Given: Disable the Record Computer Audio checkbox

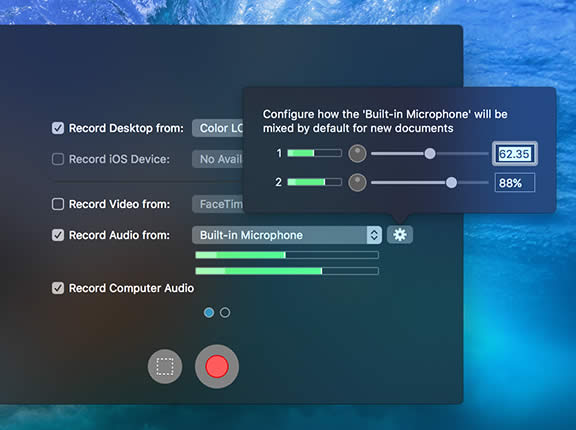Looking at the screenshot, I should pos(58,288).
